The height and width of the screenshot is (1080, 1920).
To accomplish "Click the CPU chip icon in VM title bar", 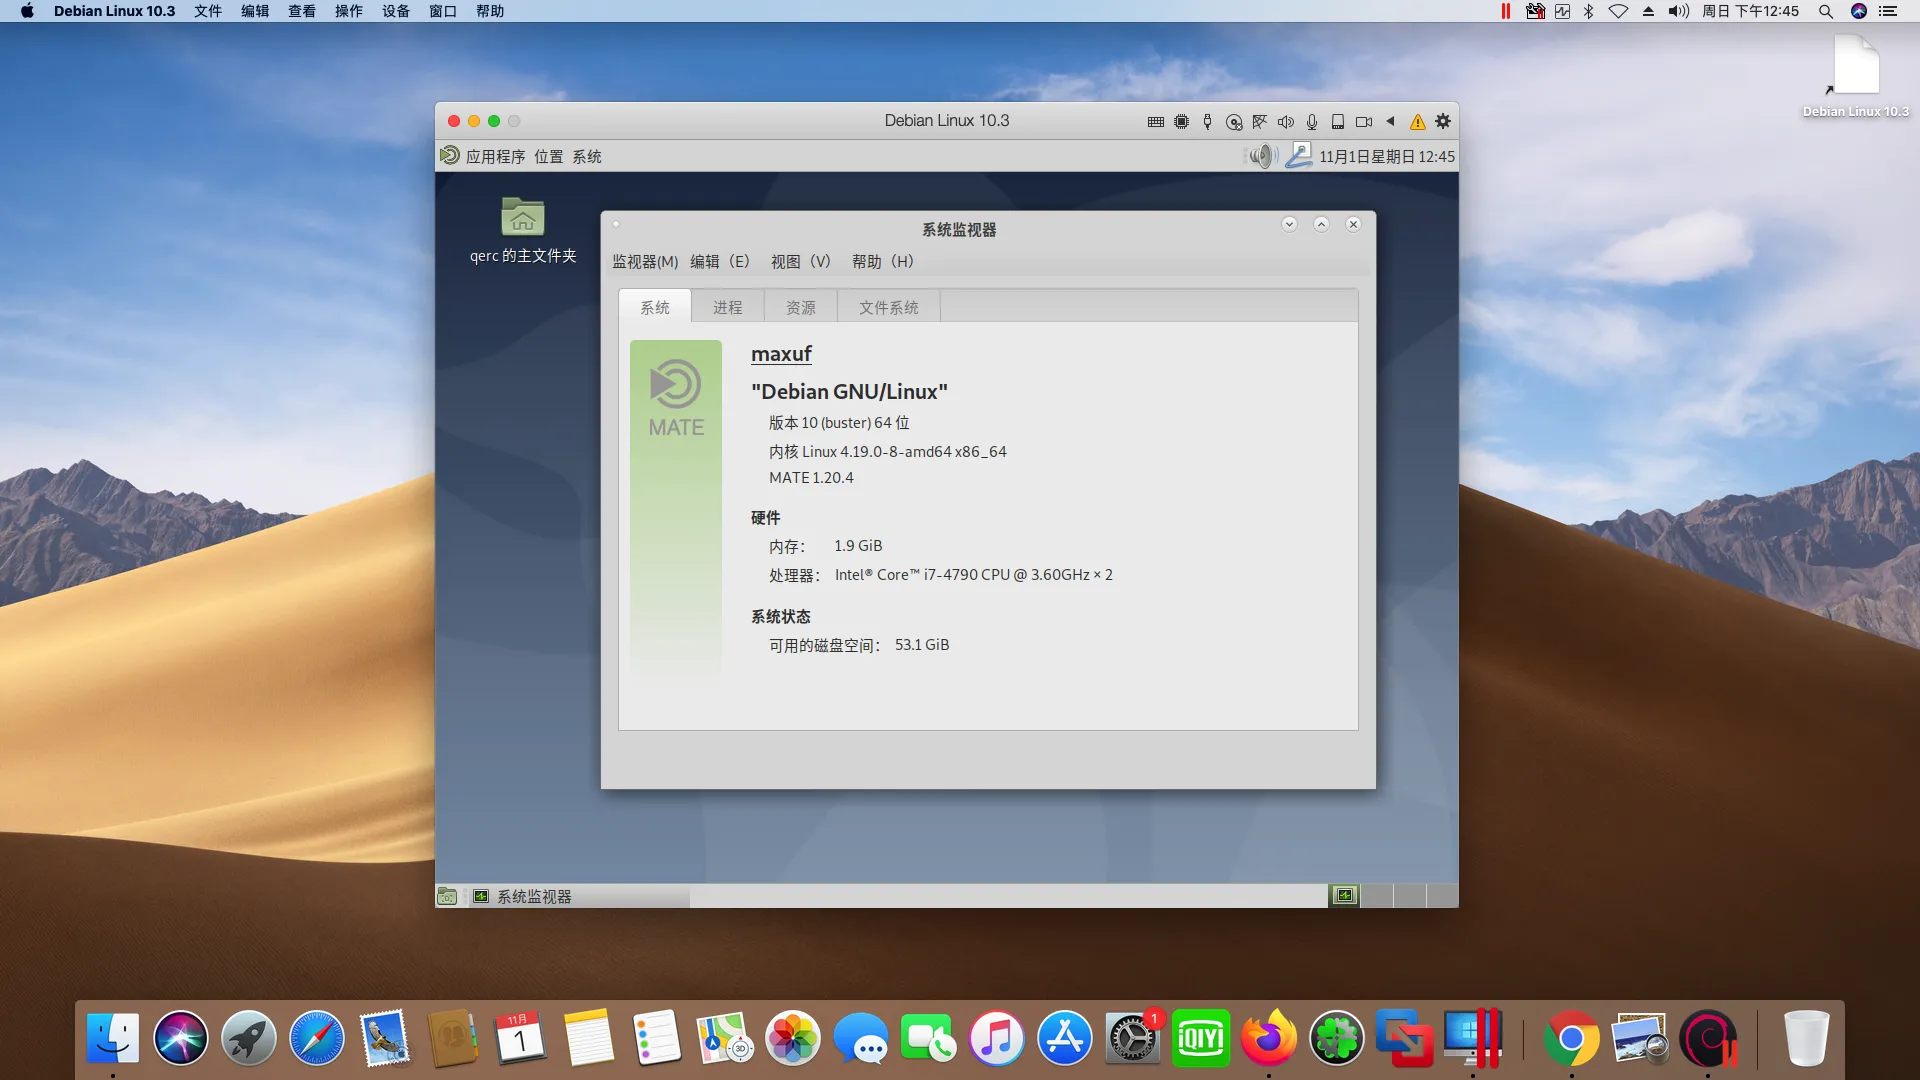I will point(1181,122).
